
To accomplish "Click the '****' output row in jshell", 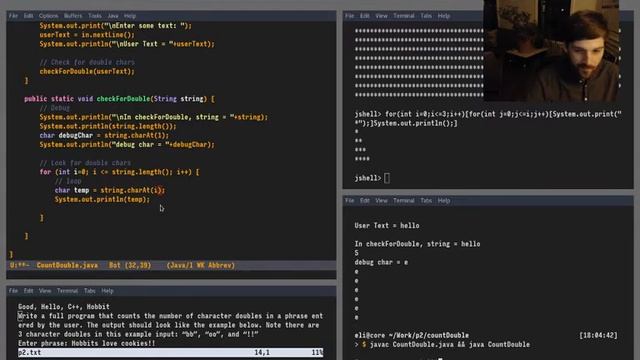I will [x=362, y=159].
